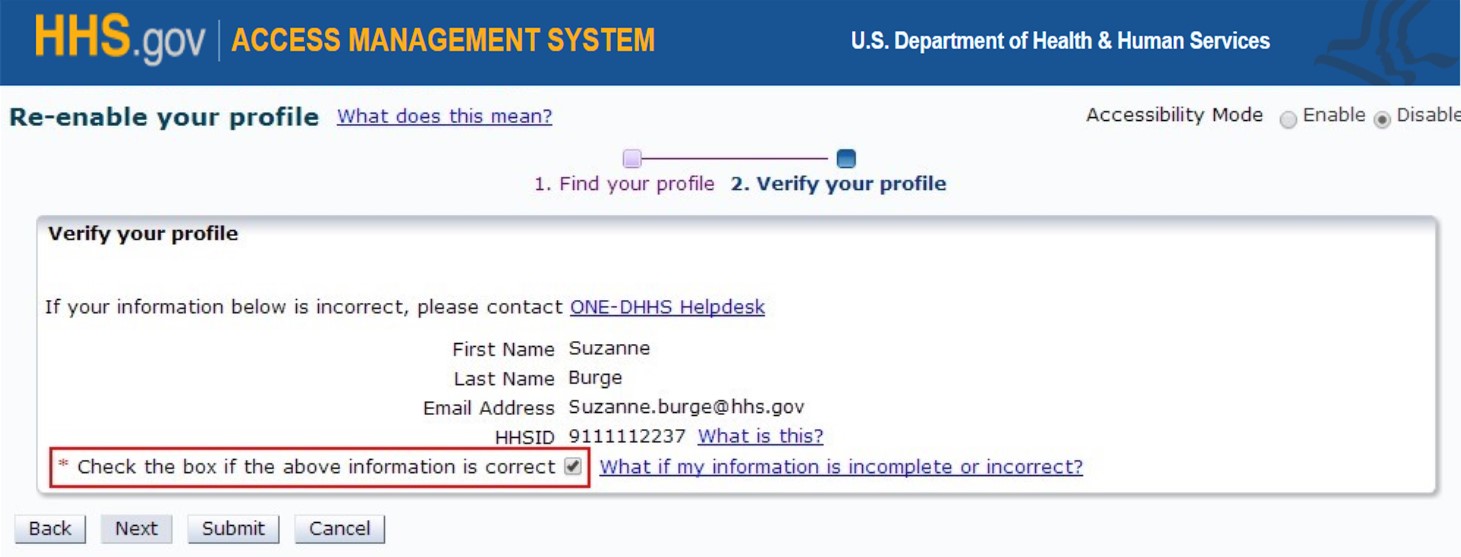Open "What does this mean?" link
The image size is (1461, 557).
tap(444, 116)
